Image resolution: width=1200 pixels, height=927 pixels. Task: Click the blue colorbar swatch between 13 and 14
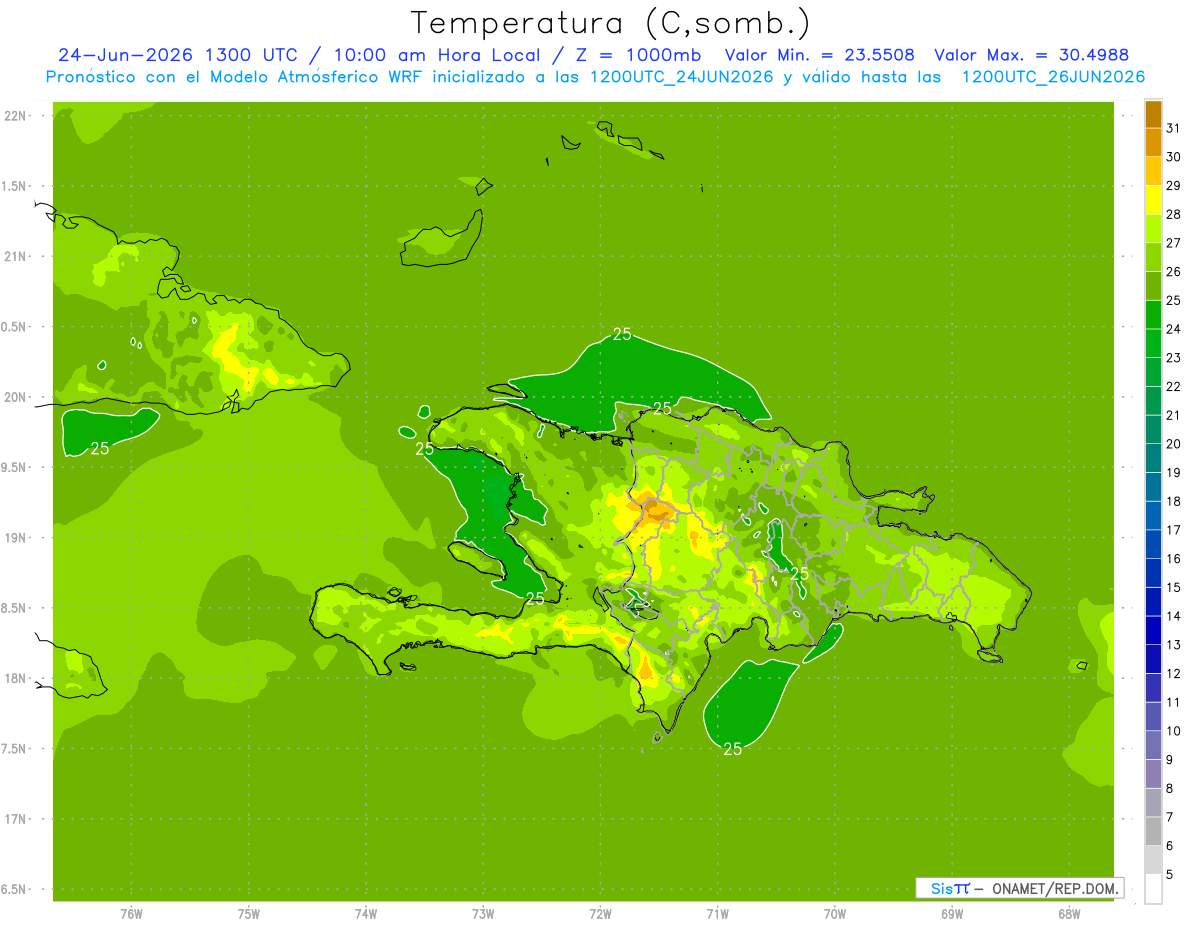tap(1153, 631)
